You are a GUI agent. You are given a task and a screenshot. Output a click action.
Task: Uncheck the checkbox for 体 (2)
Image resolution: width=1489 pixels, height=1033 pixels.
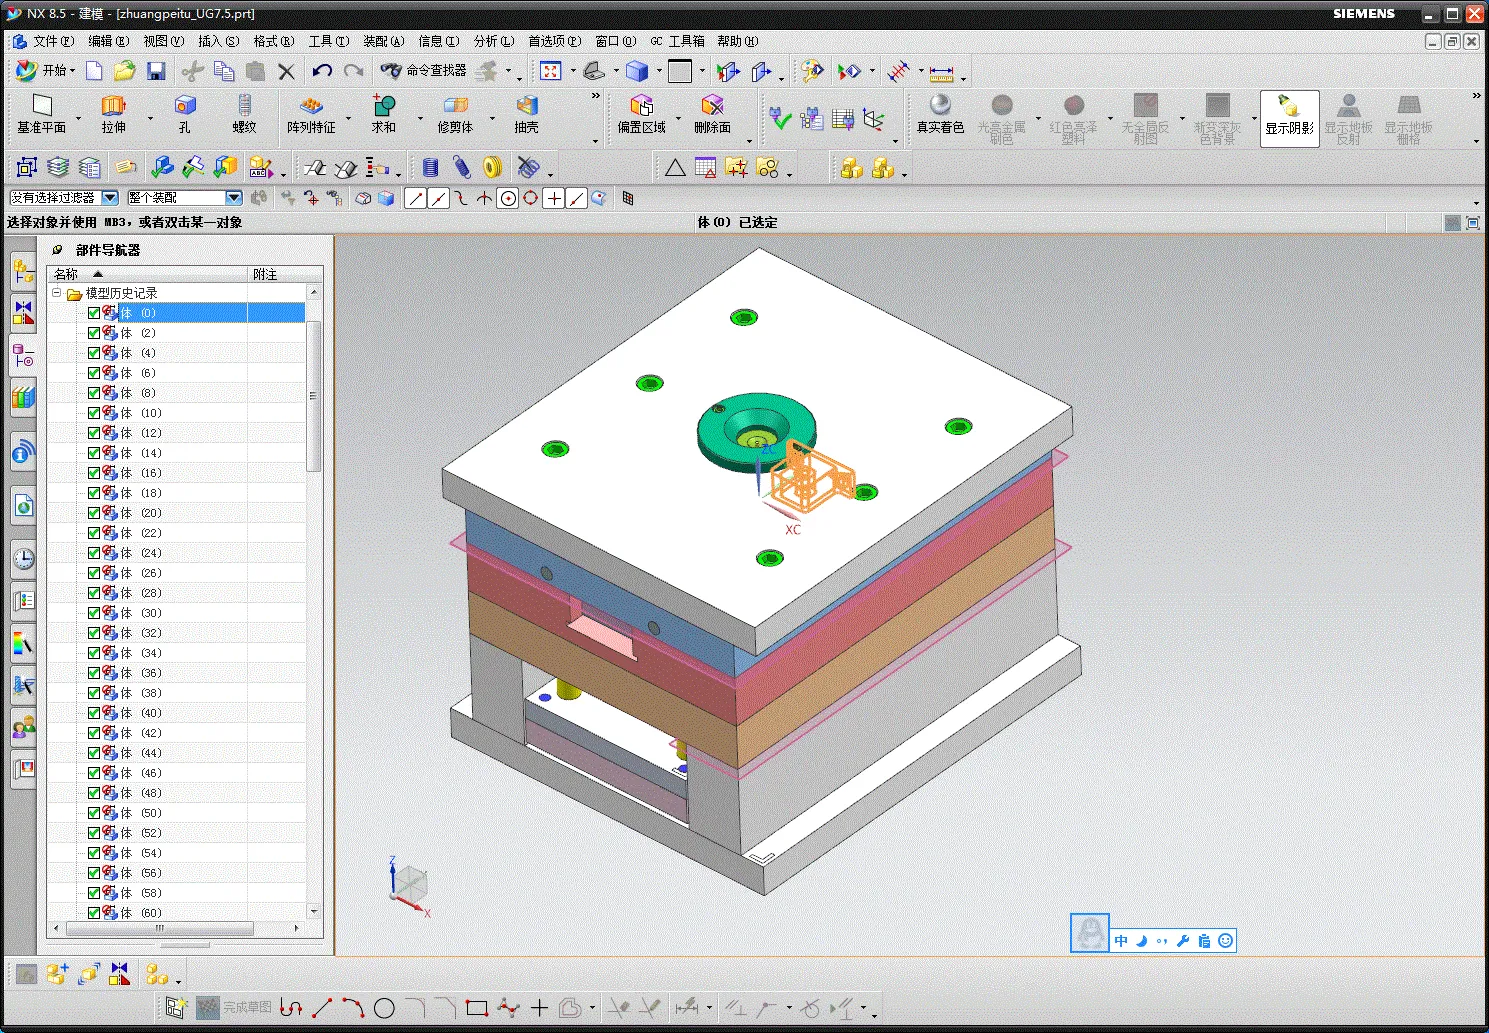click(x=94, y=333)
